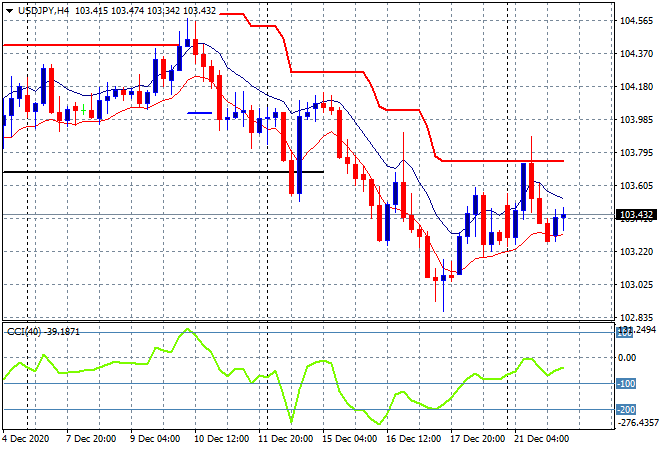
Task: Click the chart dropdown triangle beside USDJPY,H4
Action: pyautogui.click(x=9, y=11)
